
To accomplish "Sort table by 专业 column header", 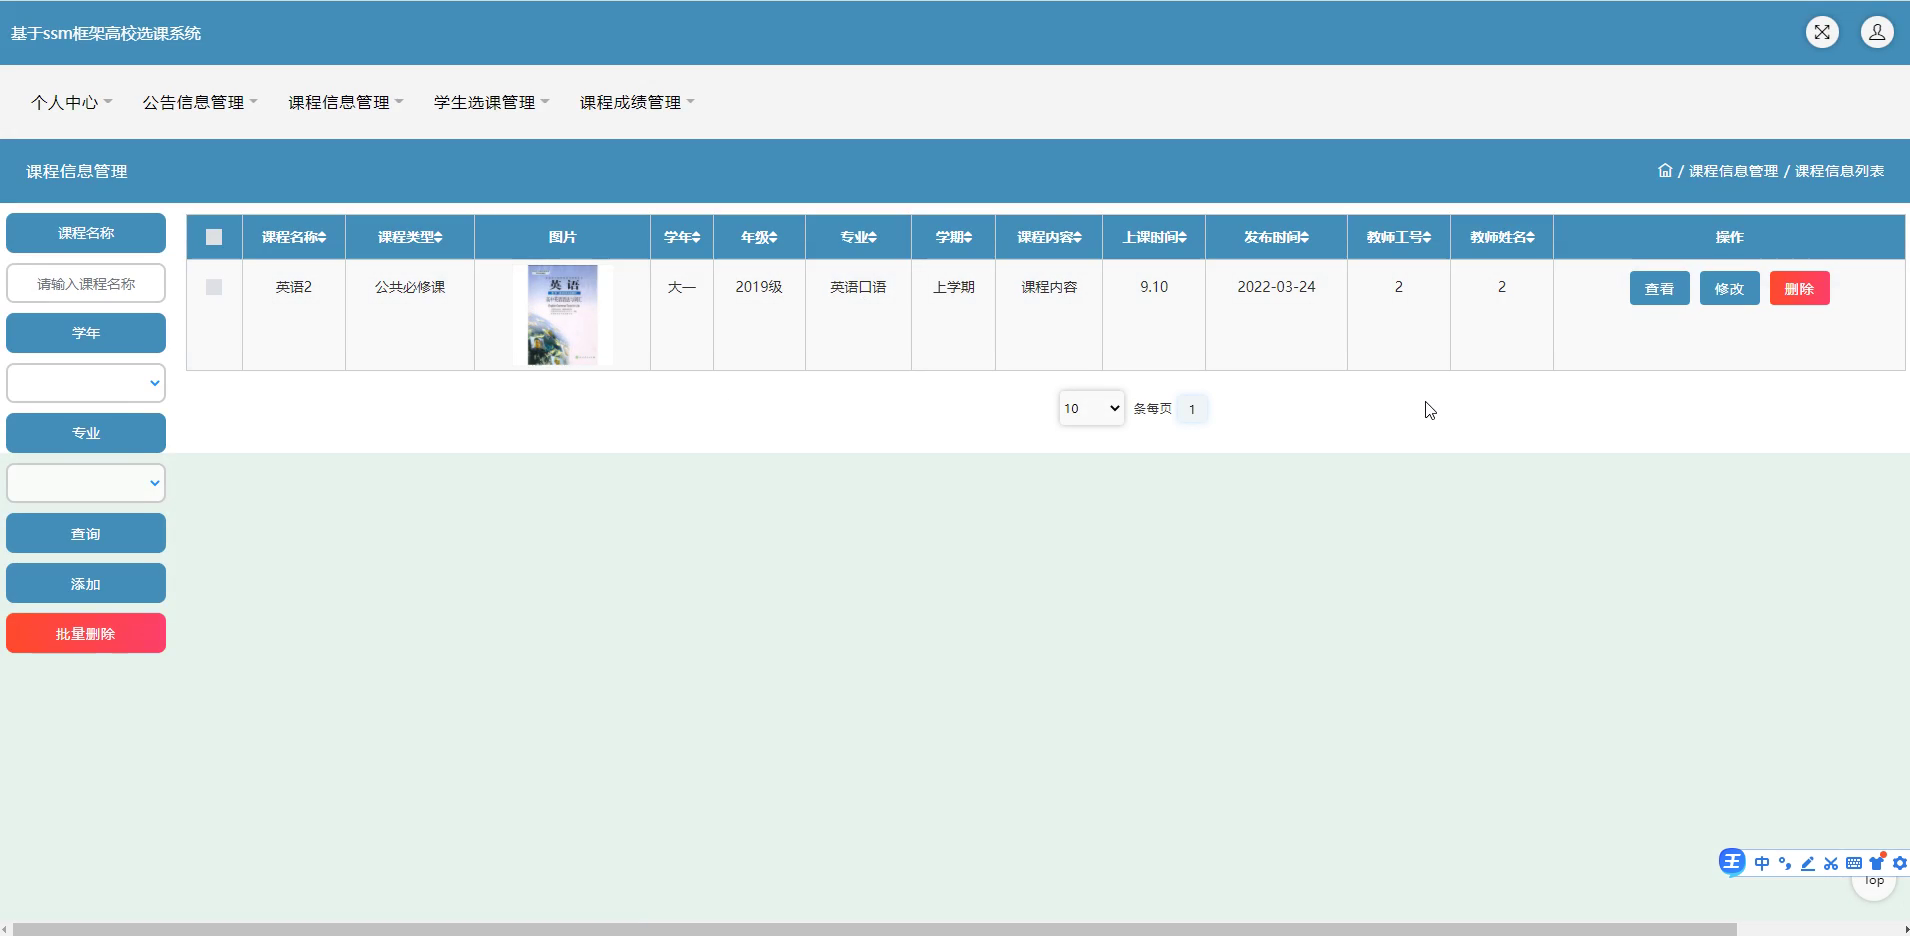I will (x=858, y=237).
